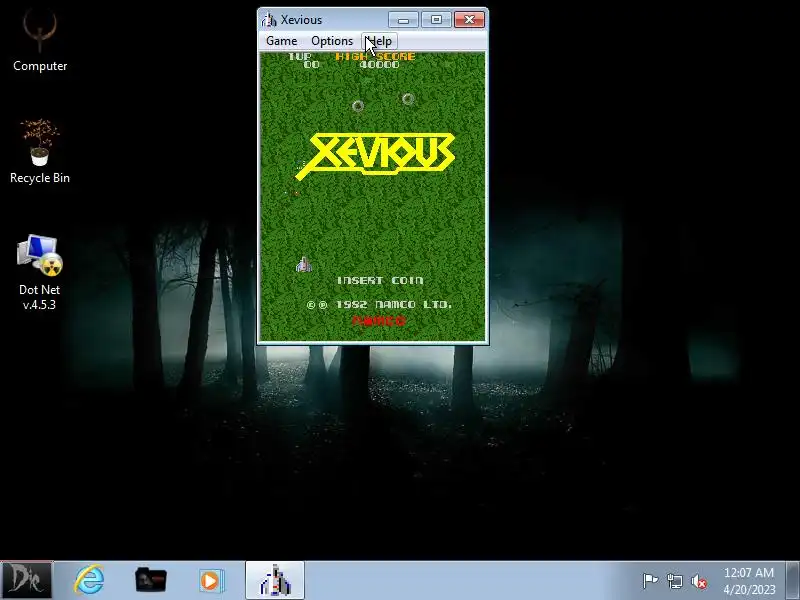Screen dimensions: 800x600
Task: Click the muted volume tray icon
Action: coord(699,581)
